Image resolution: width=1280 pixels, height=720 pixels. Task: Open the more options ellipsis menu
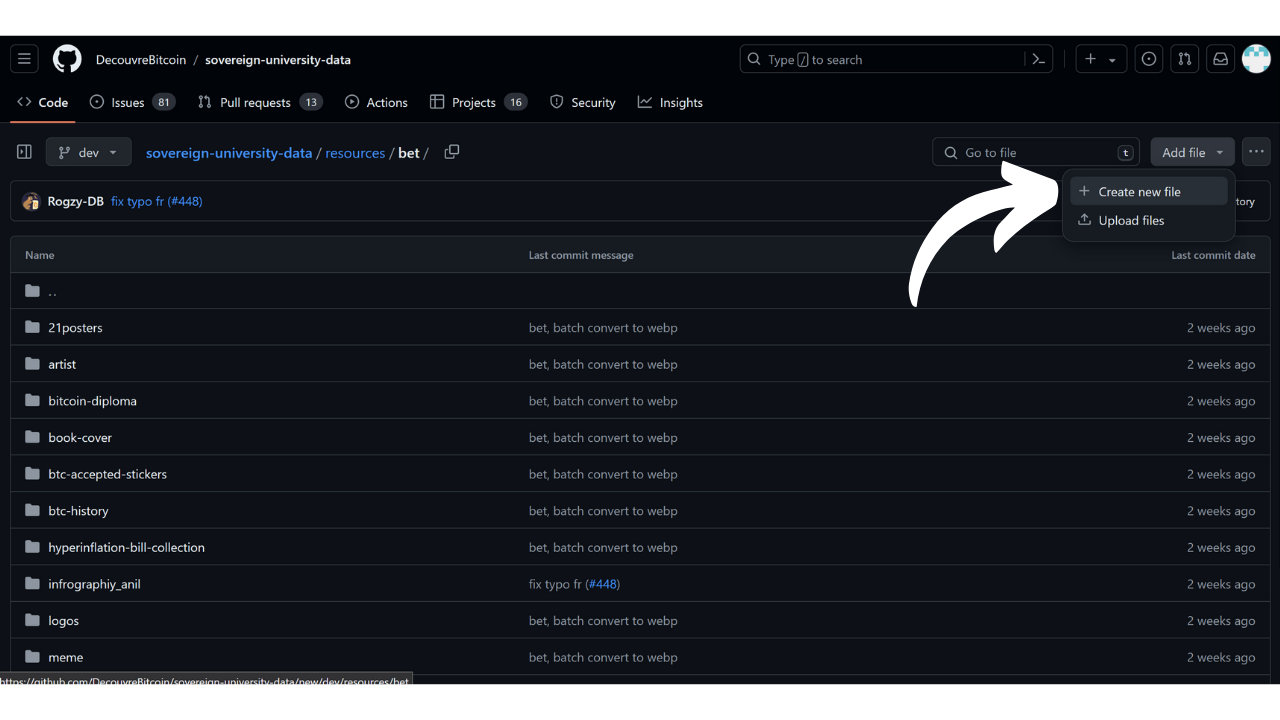(x=1256, y=152)
